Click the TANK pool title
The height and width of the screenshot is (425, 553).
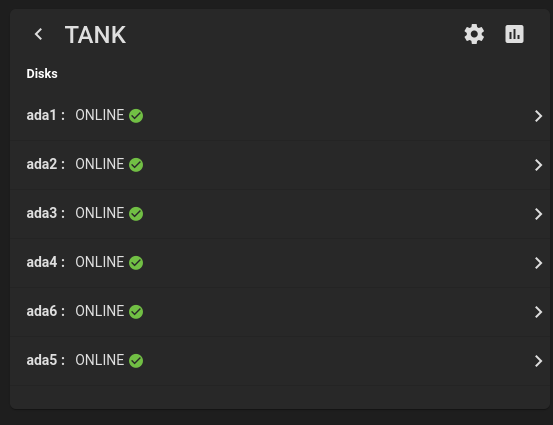pyautogui.click(x=95, y=35)
